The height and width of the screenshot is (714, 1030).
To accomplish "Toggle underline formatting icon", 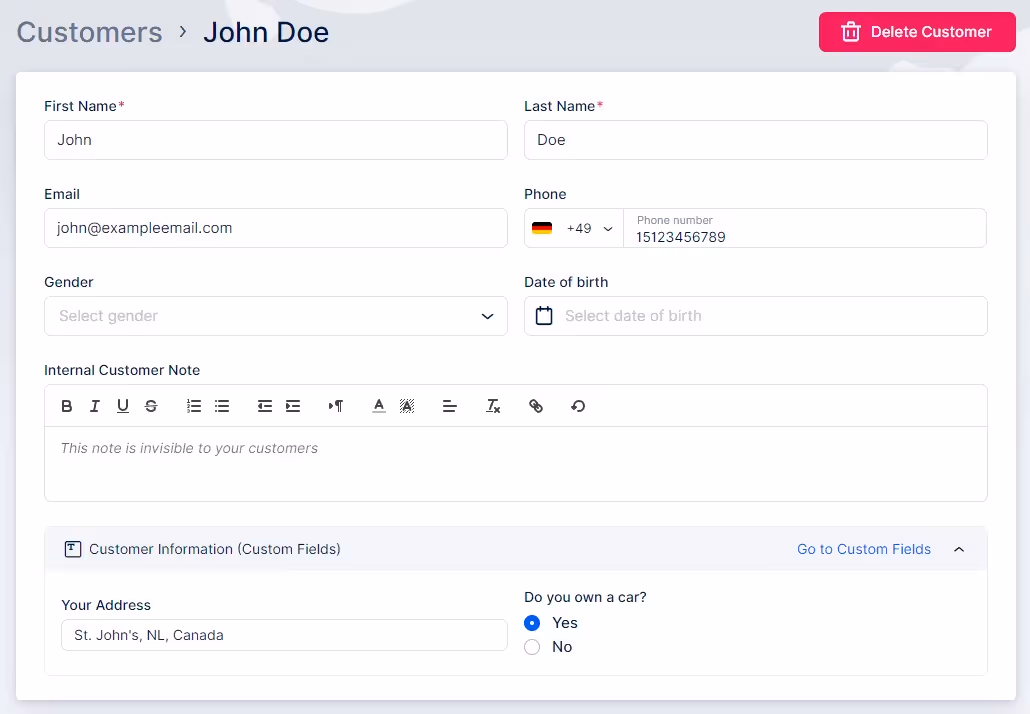I will point(123,406).
